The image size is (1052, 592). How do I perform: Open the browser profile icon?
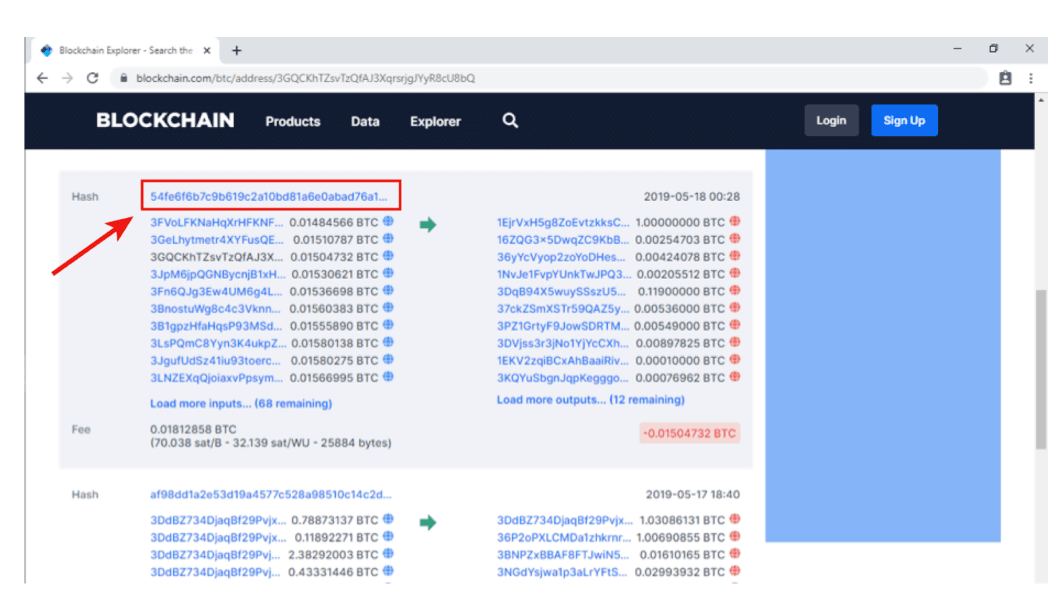coord(1005,78)
